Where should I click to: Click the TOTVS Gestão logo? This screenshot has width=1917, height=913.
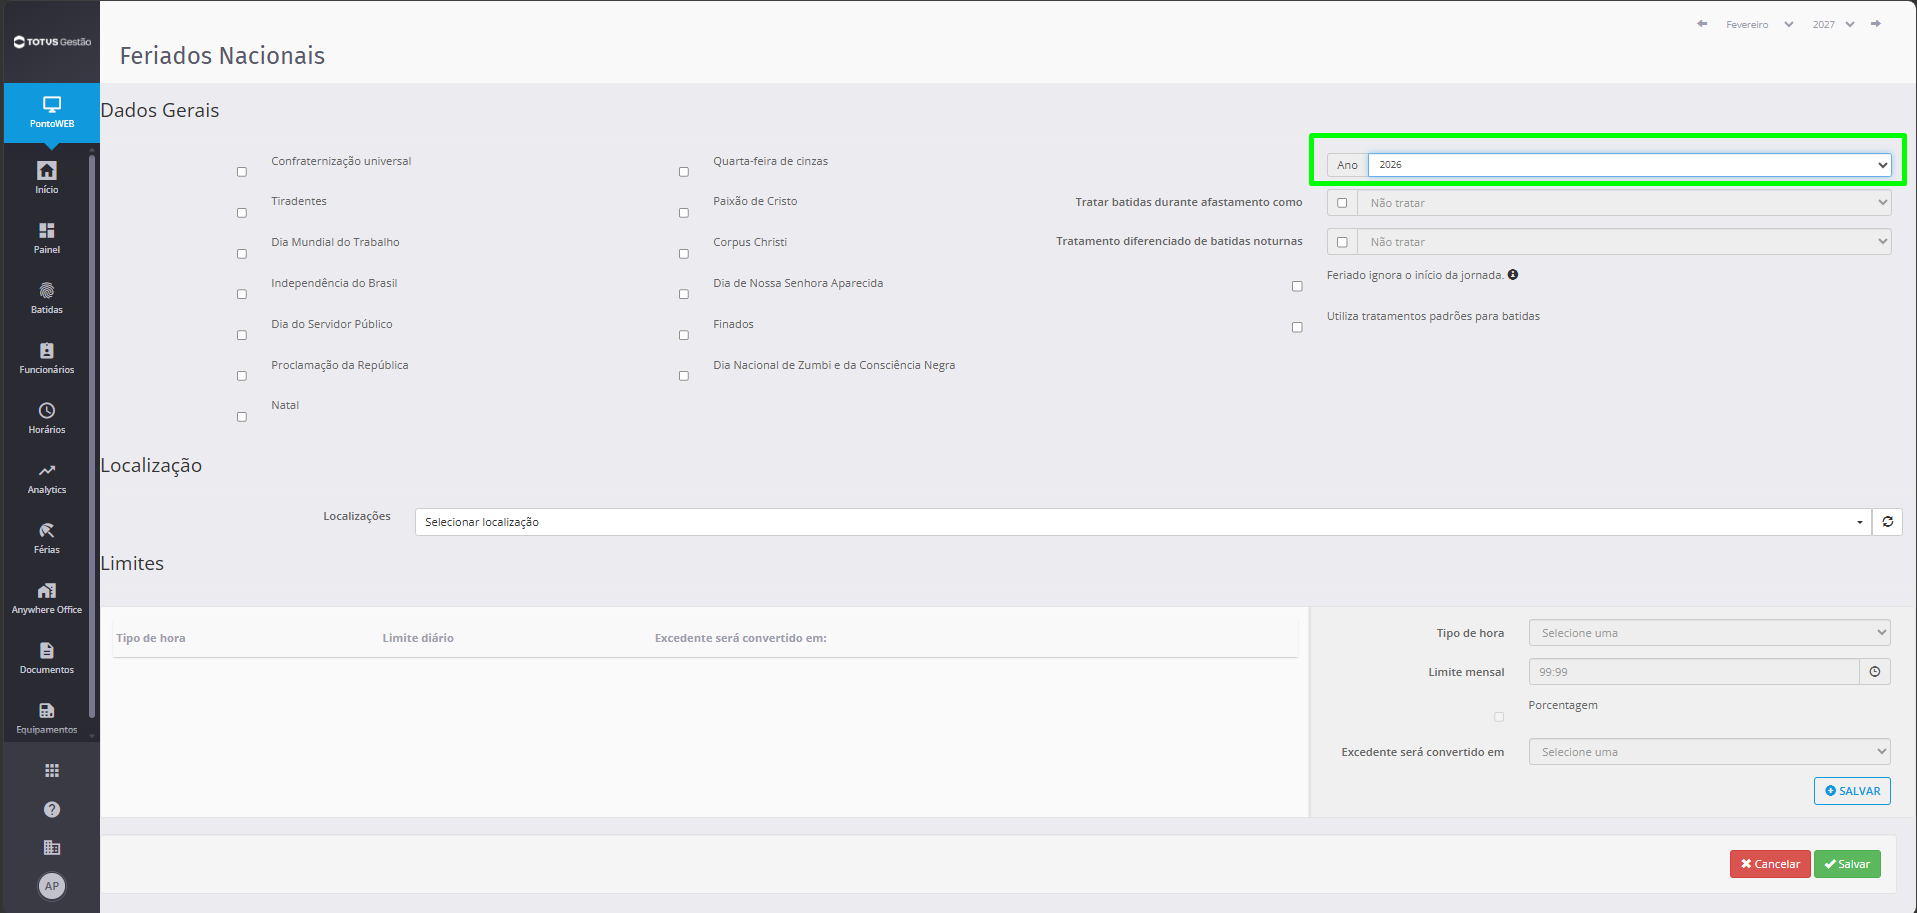pyautogui.click(x=52, y=42)
